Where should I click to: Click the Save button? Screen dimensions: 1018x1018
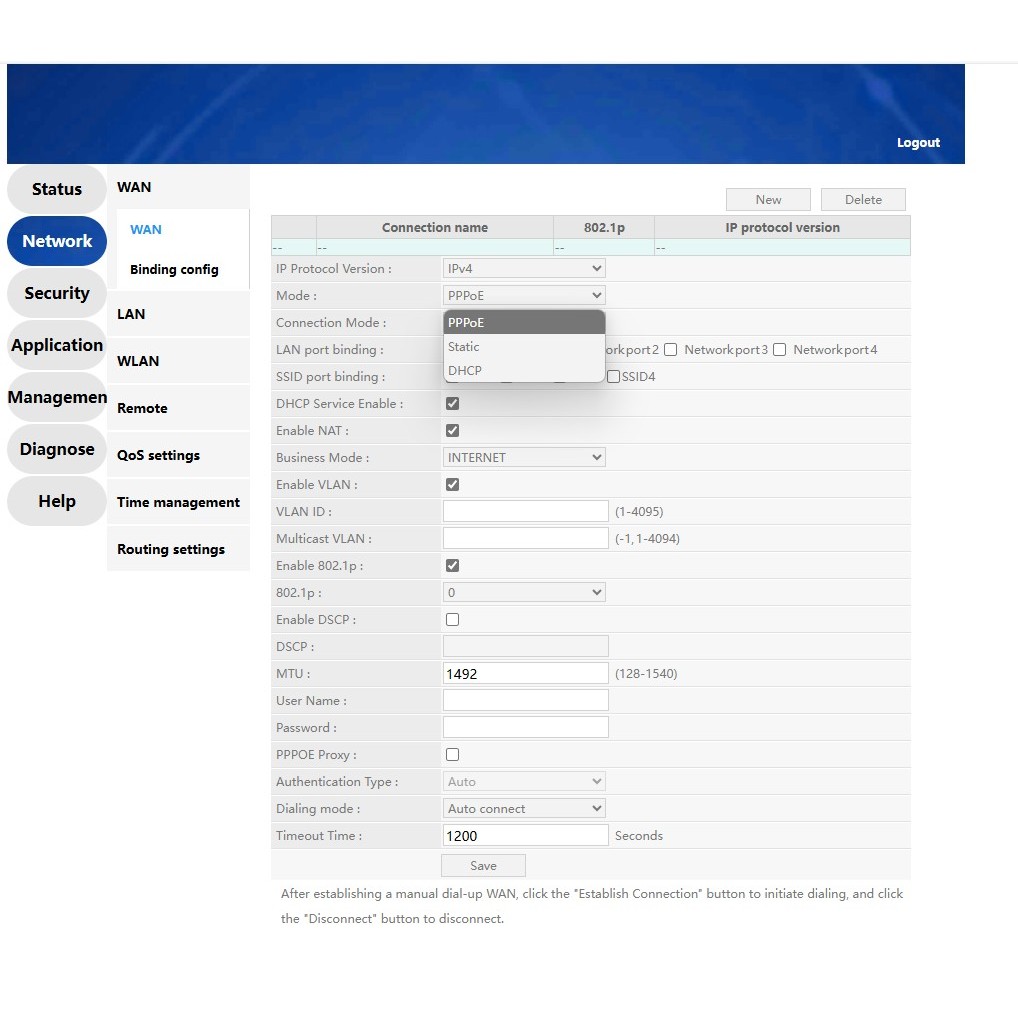pos(483,866)
